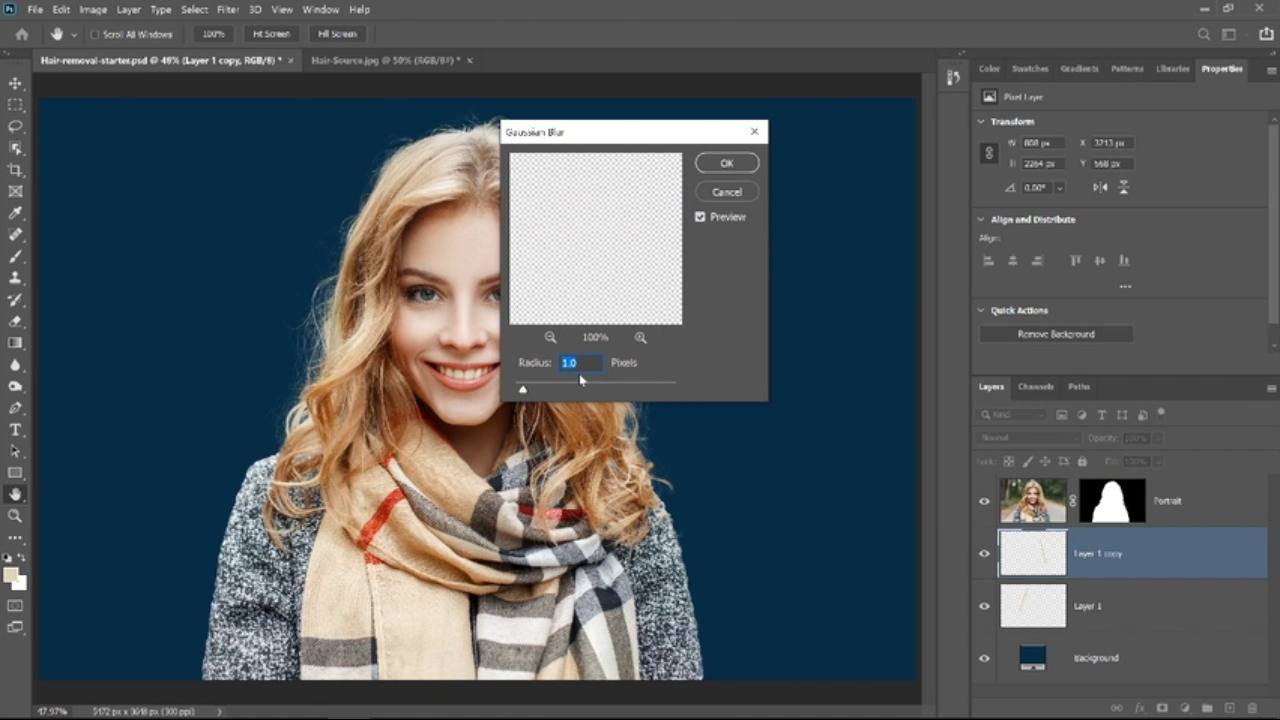Select the Crop tool
This screenshot has width=1280, height=720.
(15, 170)
